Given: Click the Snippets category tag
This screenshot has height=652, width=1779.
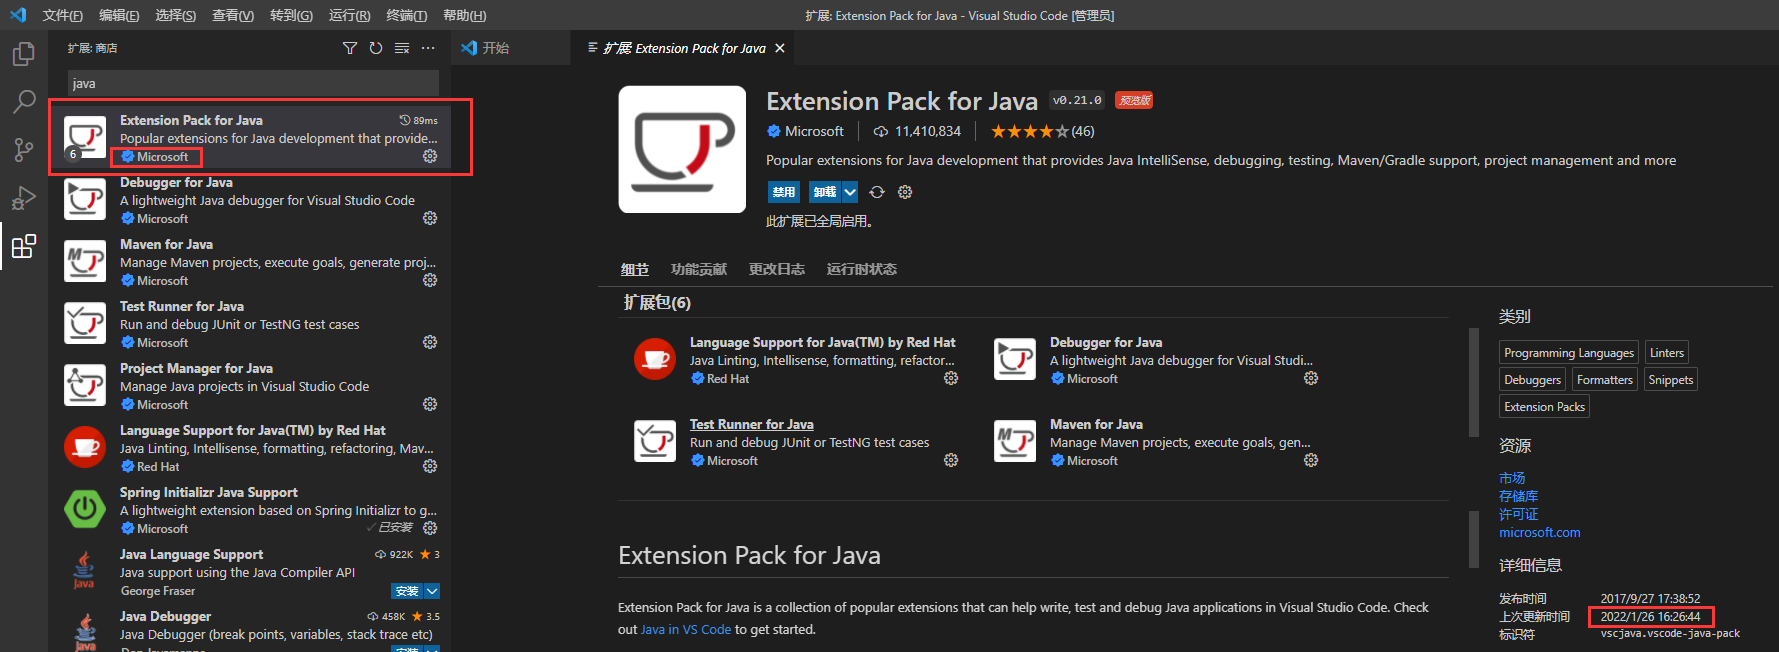Looking at the screenshot, I should [1671, 379].
